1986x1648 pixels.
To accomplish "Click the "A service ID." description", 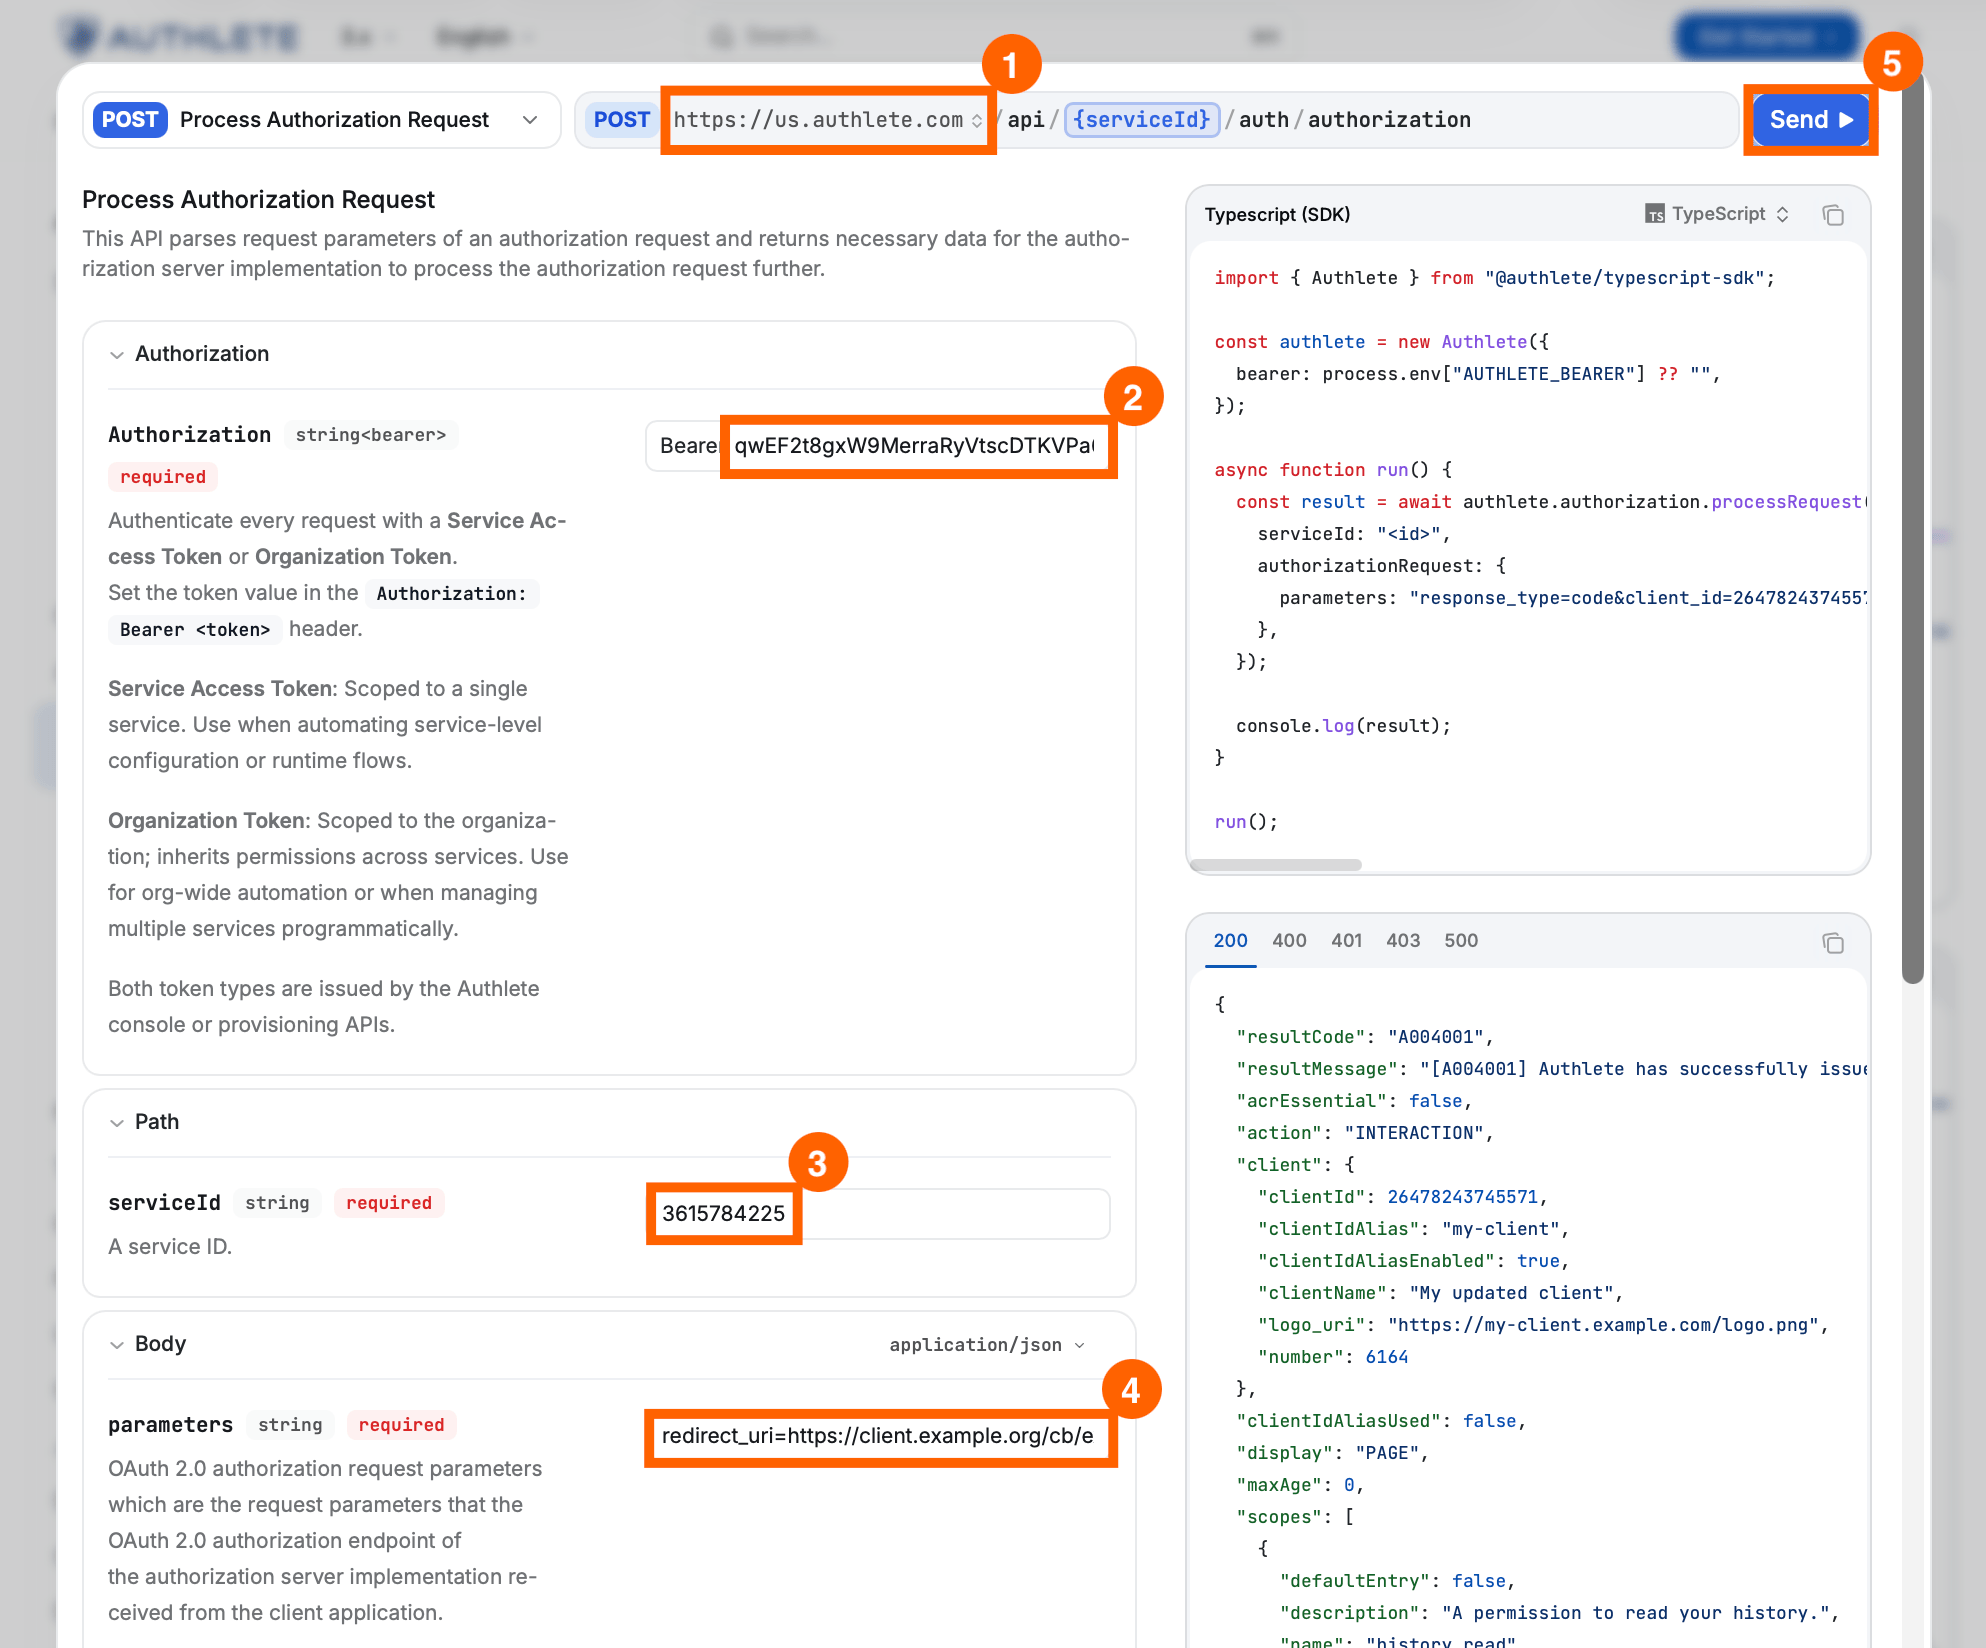I will click(170, 1247).
